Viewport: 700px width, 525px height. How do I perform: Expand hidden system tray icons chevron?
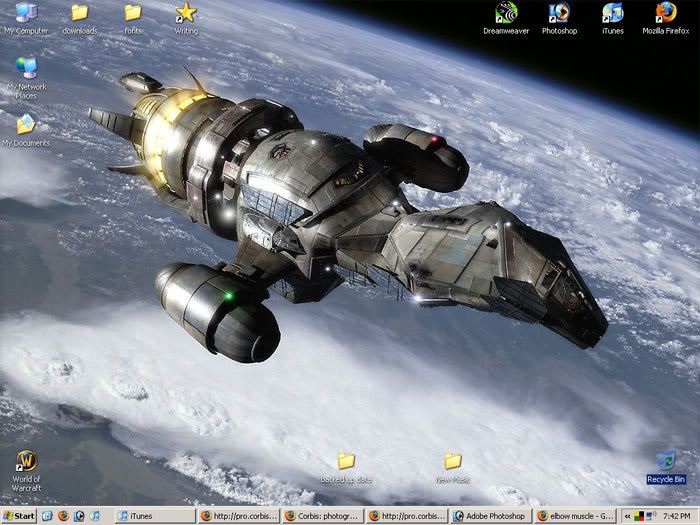[628, 516]
